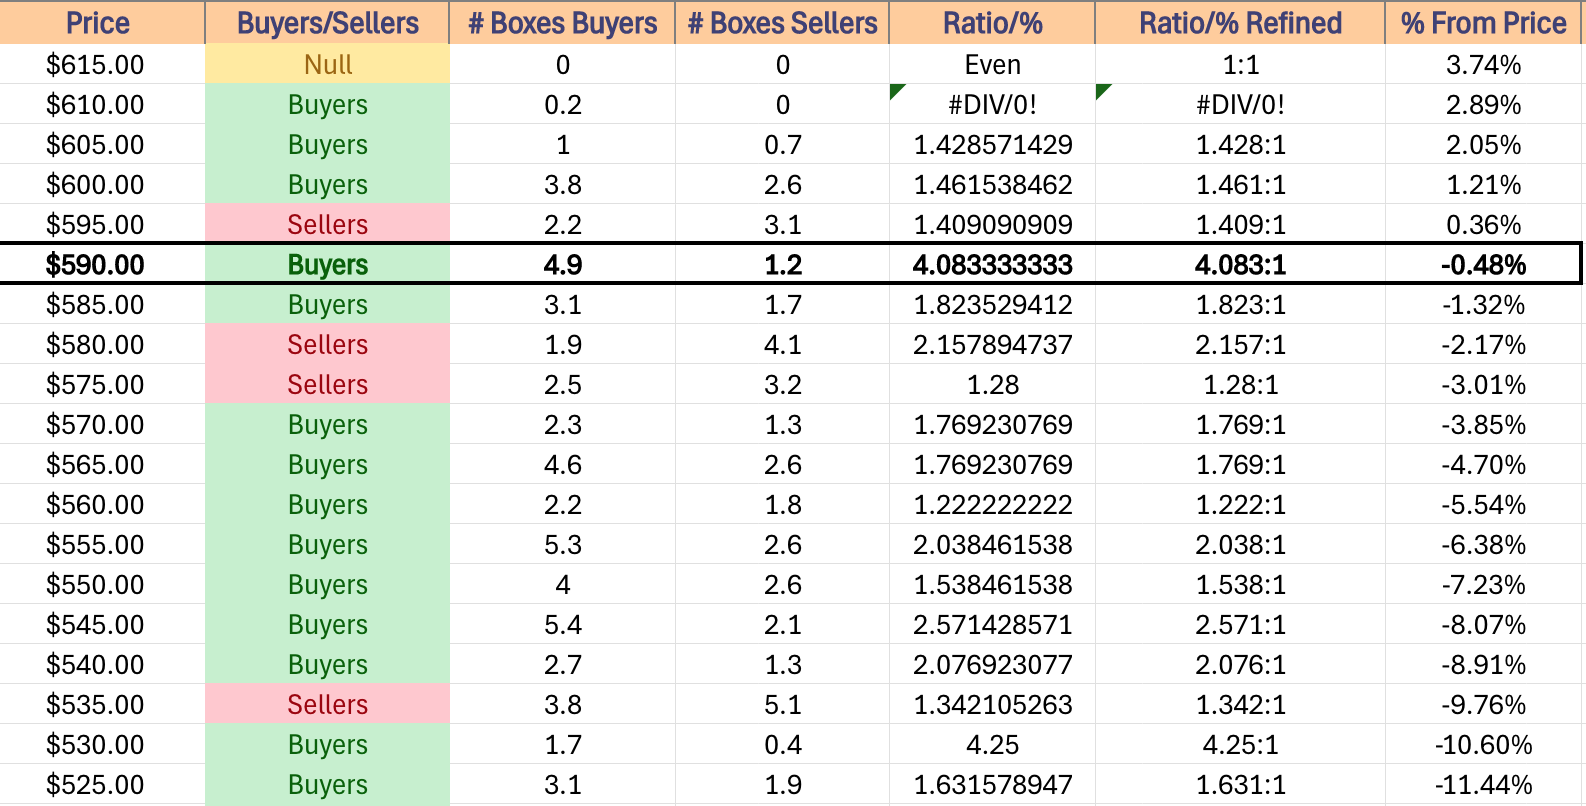This screenshot has height=806, width=1586.
Task: Click the Sellers cell in $575.00 row
Action: 327,384
